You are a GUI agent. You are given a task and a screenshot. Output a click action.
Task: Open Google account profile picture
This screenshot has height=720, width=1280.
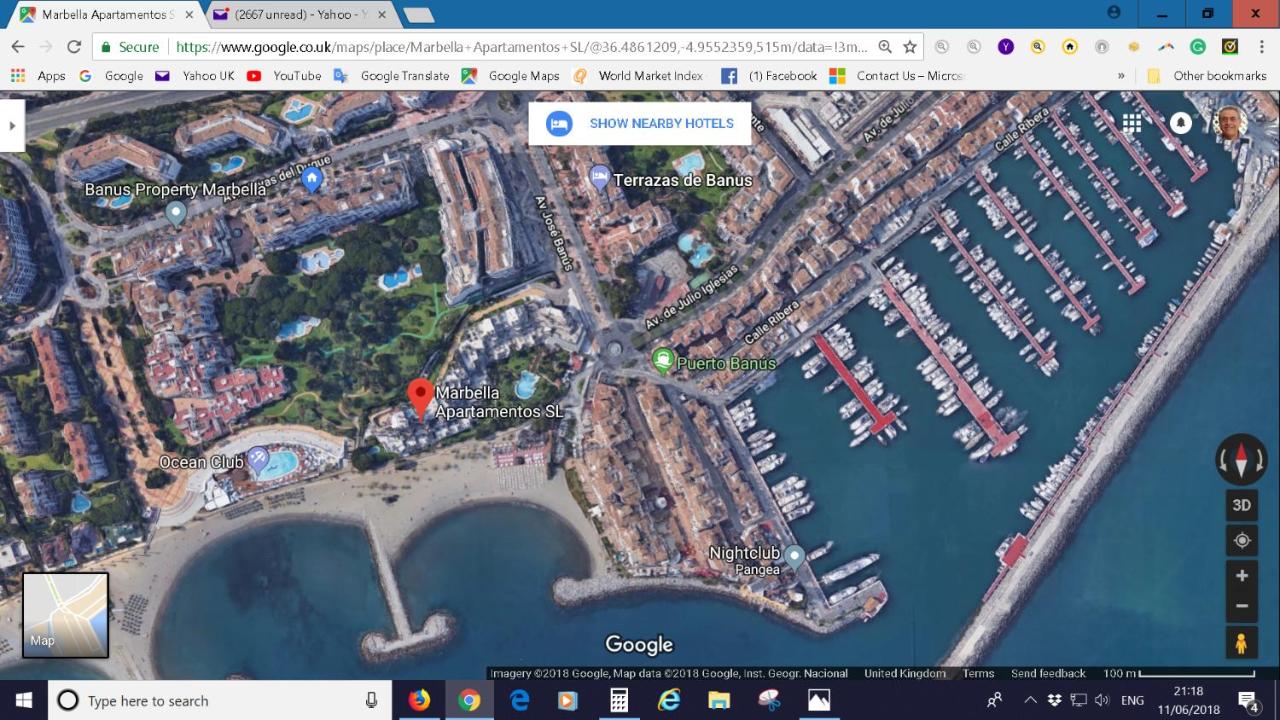coord(1230,123)
